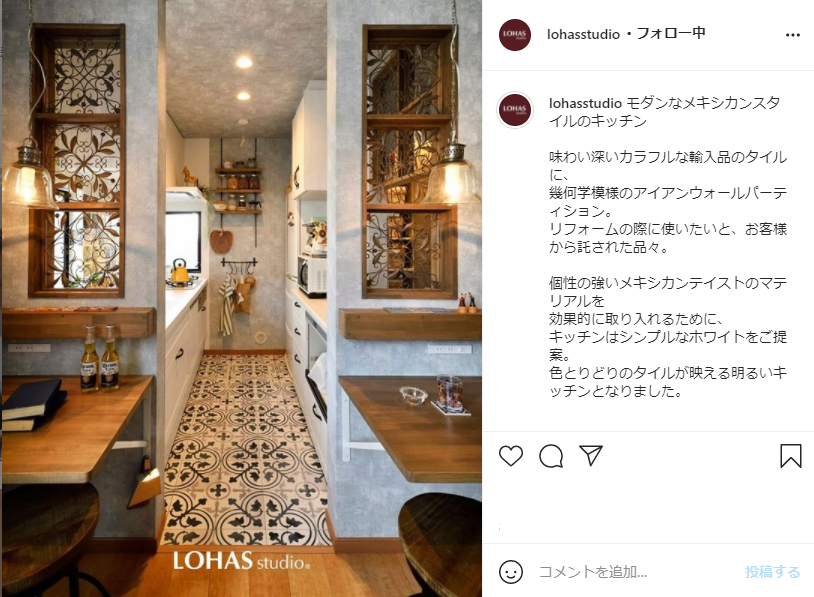The height and width of the screenshot is (597, 814).
Task: Open comments with the speech bubble icon
Action: [551, 456]
